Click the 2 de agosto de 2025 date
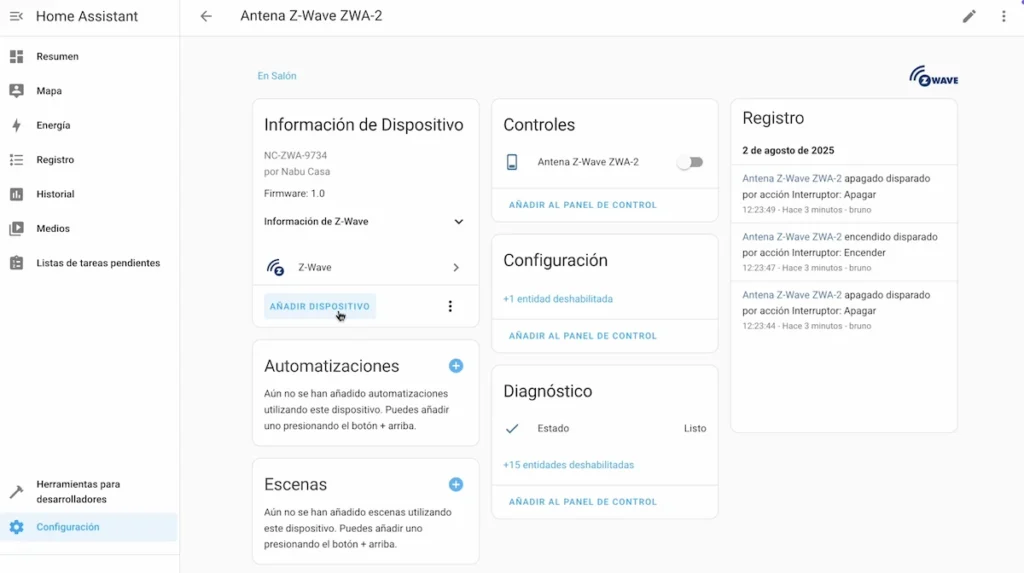 (x=788, y=150)
